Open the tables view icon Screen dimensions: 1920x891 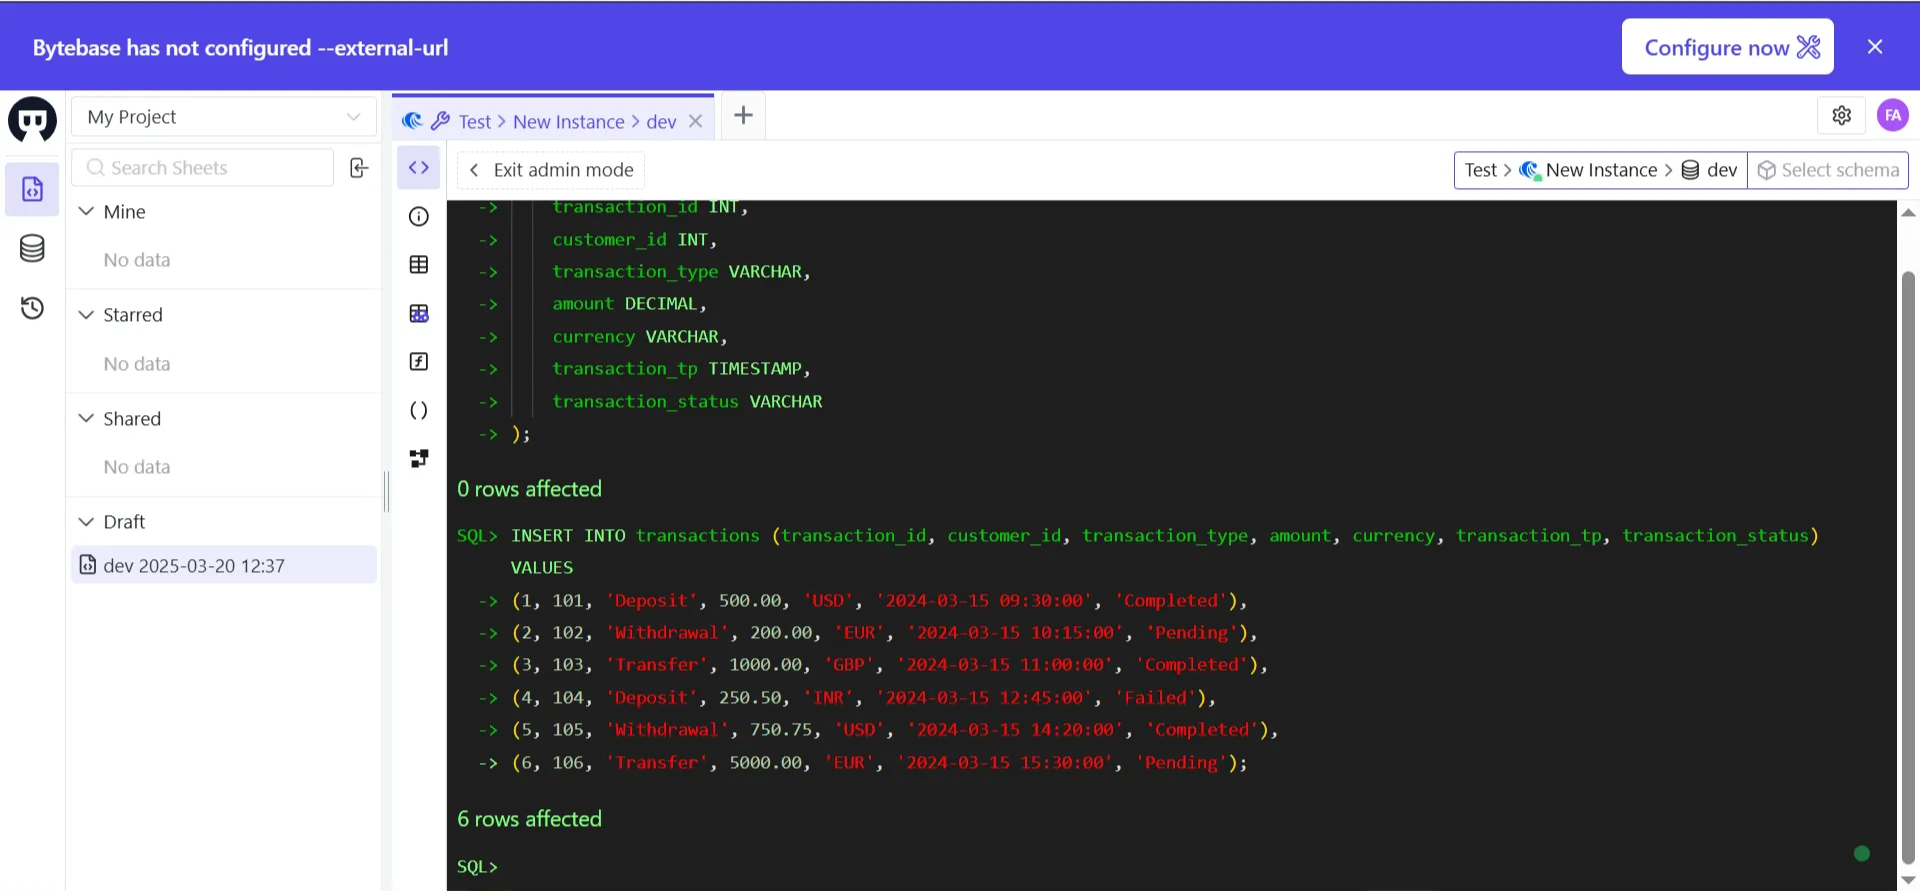(419, 265)
